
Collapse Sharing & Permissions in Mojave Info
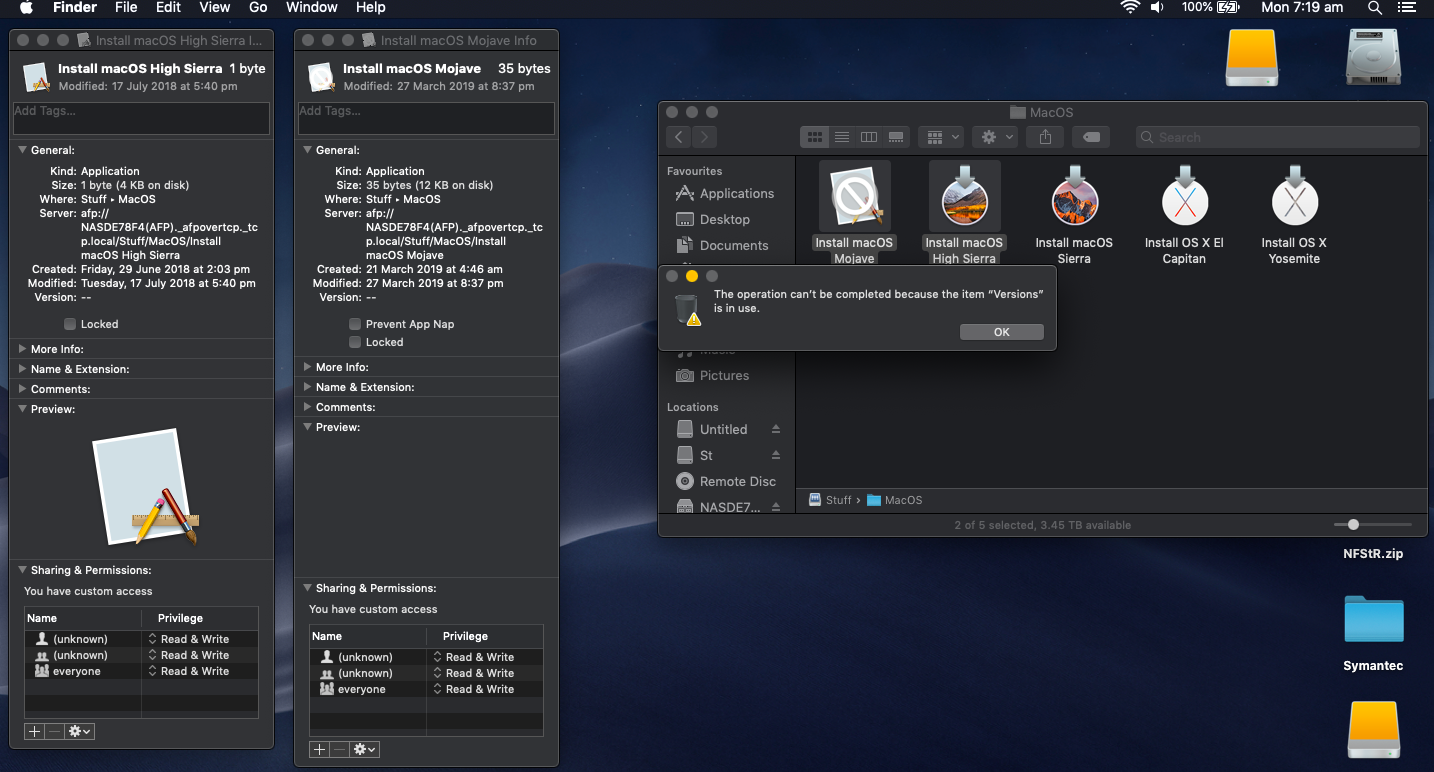point(308,588)
